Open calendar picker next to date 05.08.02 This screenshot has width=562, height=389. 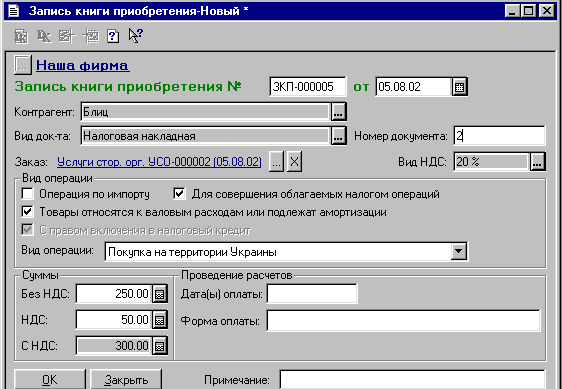(460, 87)
